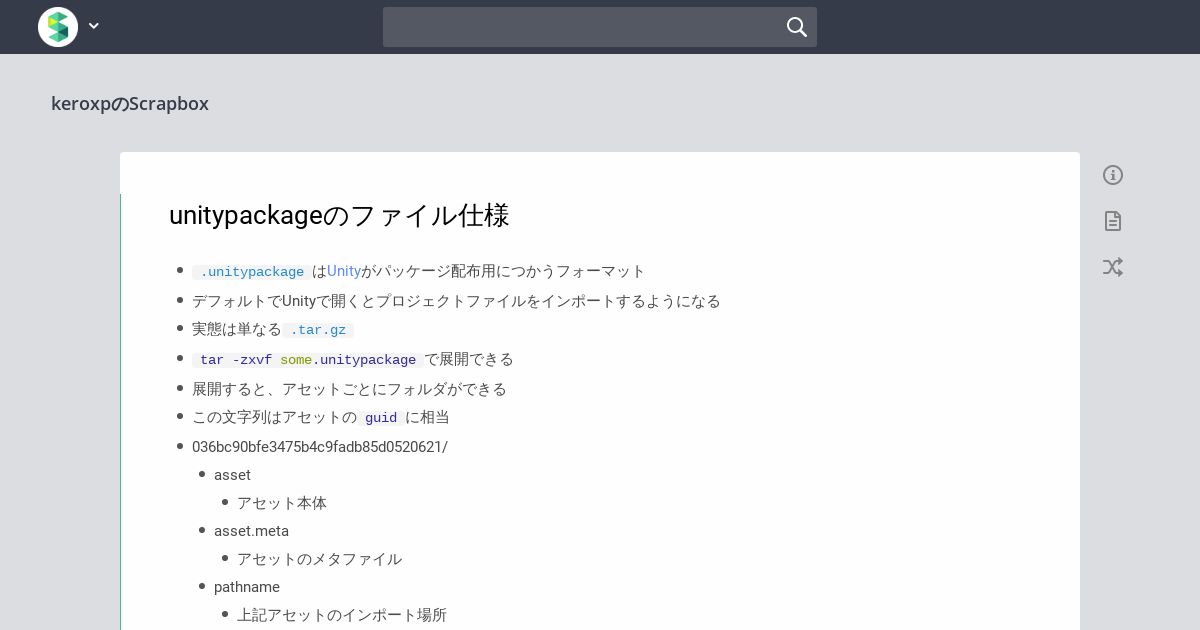This screenshot has height=630, width=1200.
Task: Click the Scrapbox logo icon
Action: 58,27
